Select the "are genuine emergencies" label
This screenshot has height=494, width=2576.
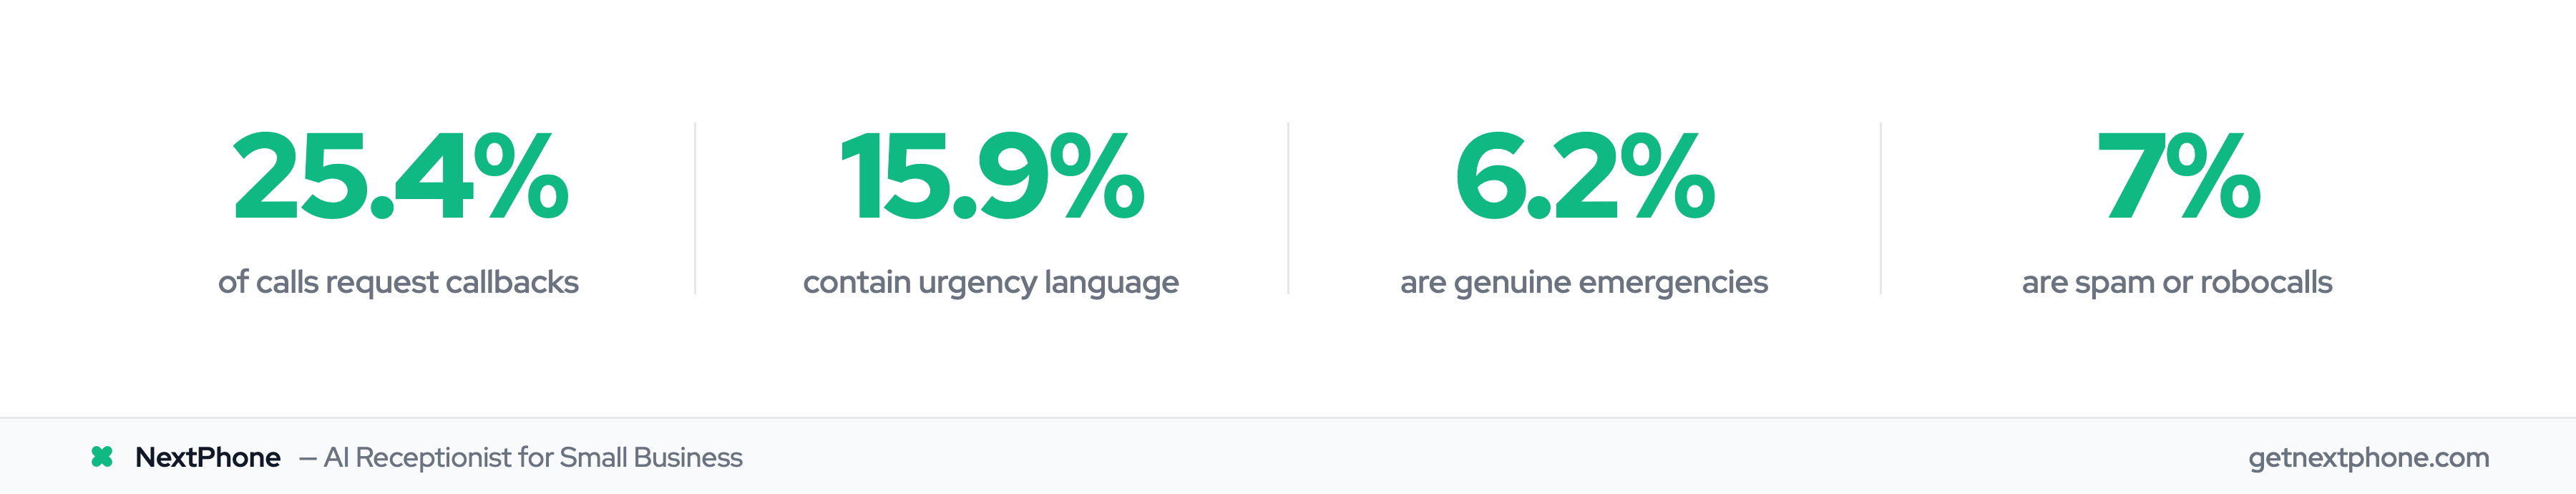(1584, 282)
